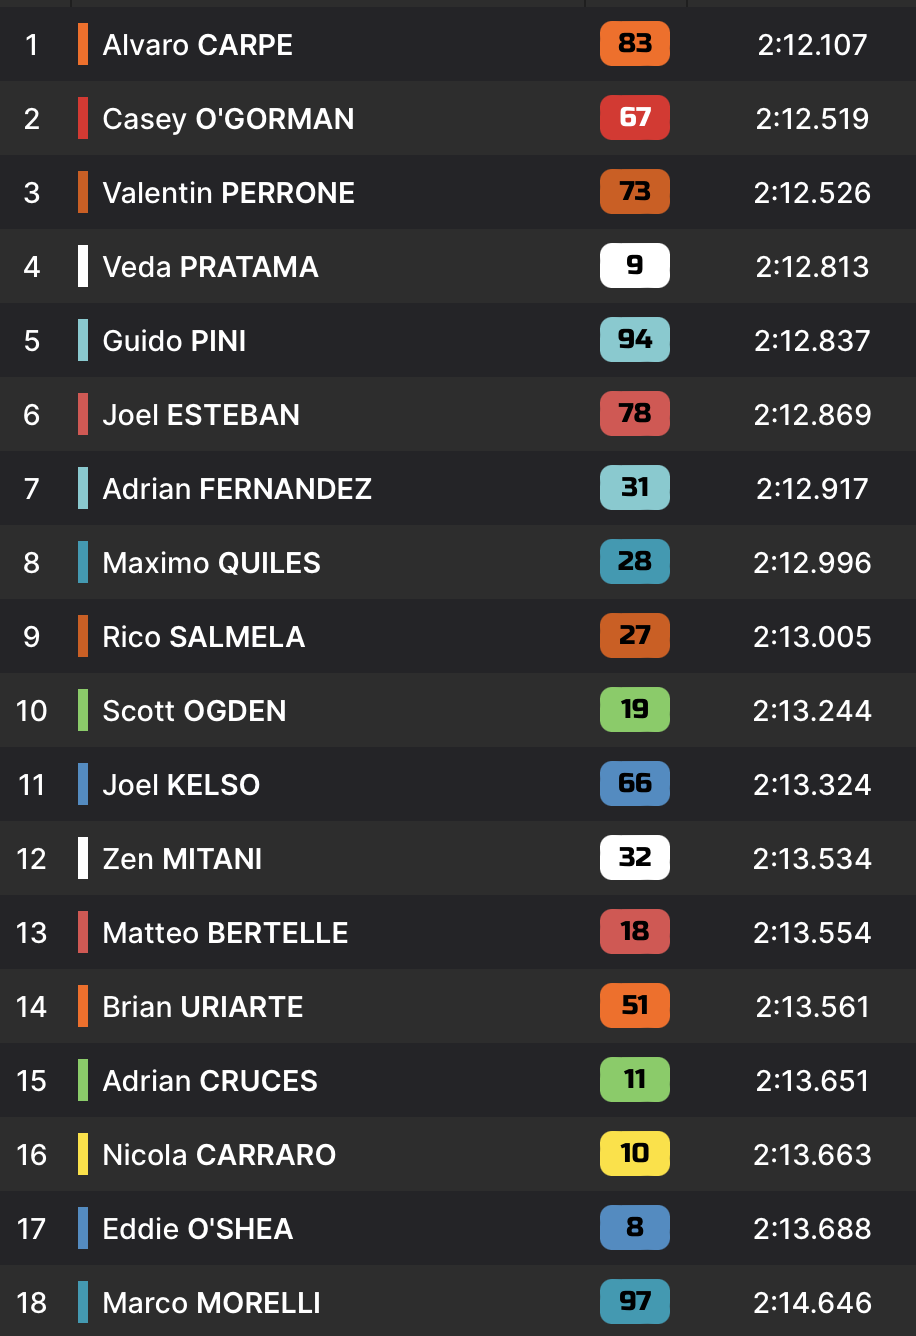This screenshot has height=1336, width=916.
Task: Click Scott OGDEN's green 19 badge
Action: point(634,710)
